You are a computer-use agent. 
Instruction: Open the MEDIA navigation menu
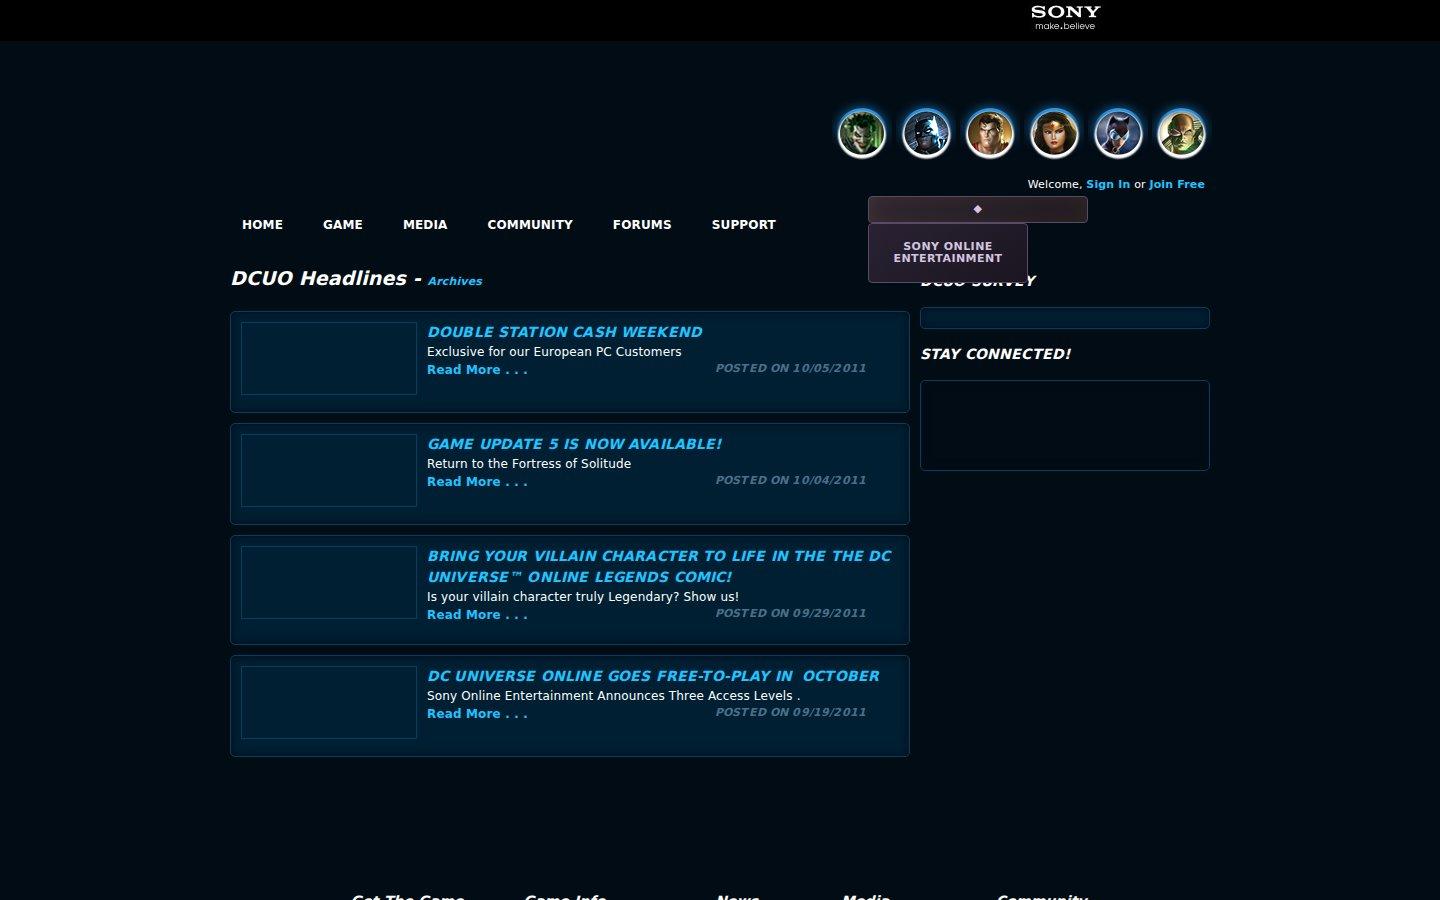[x=425, y=225]
